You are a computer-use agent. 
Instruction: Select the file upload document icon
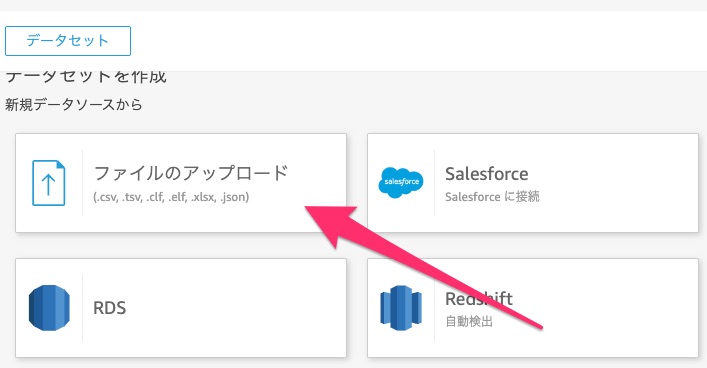pos(49,183)
